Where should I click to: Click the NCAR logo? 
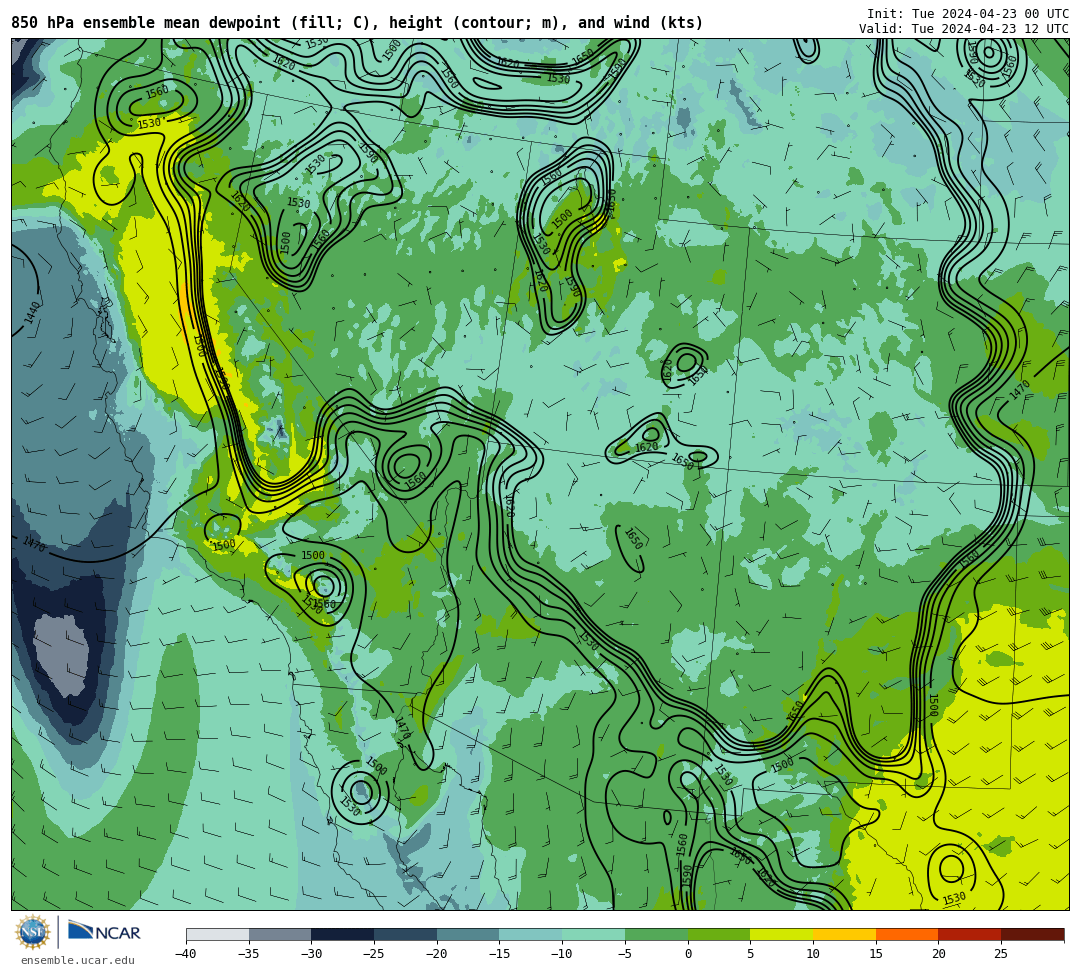click(x=104, y=932)
